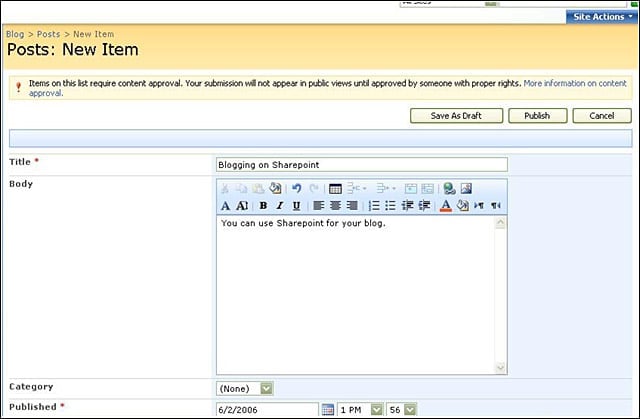Click the Body scrollbar down arrow
The width and height of the screenshot is (640, 419).
(x=500, y=368)
